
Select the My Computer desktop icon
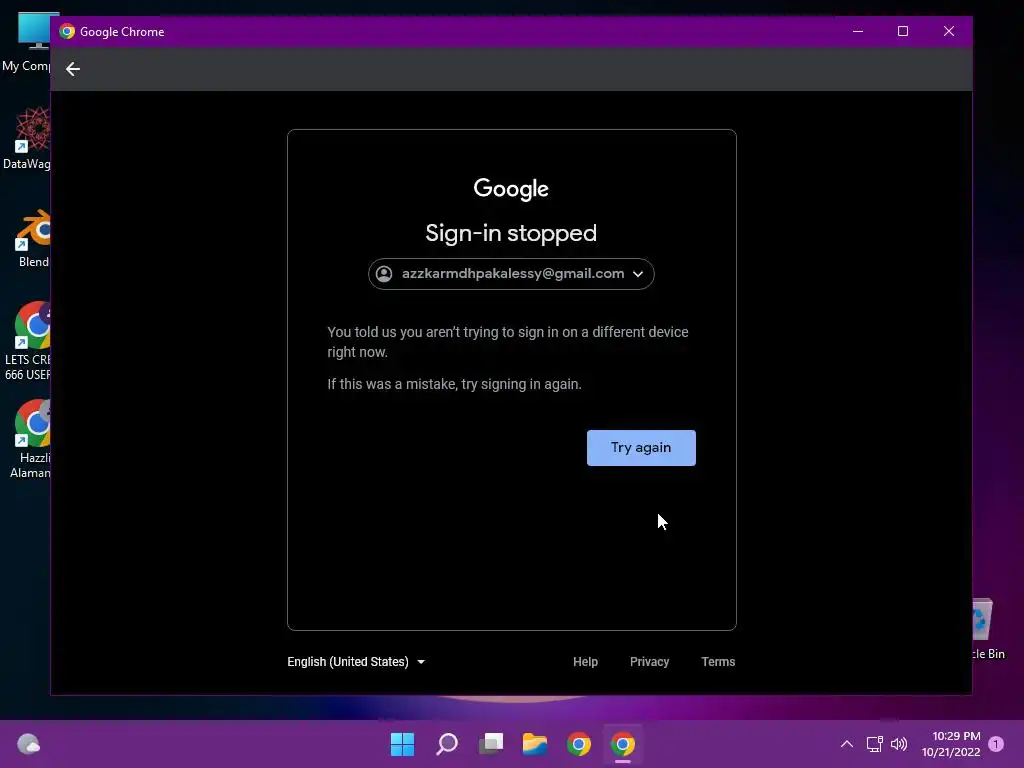coord(26,42)
